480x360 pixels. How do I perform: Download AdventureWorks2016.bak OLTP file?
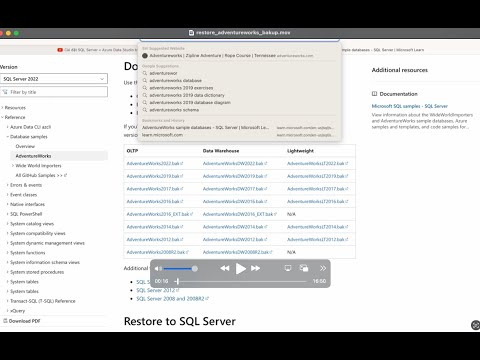[x=155, y=201]
